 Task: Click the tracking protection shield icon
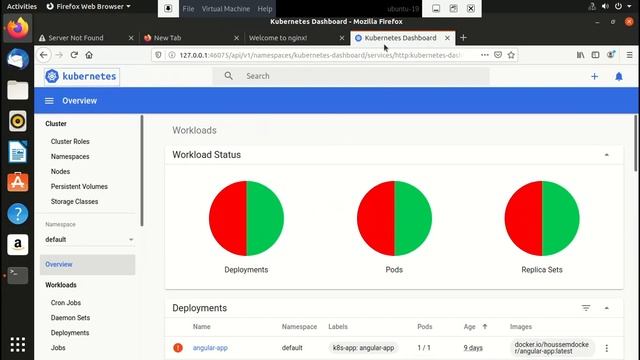(x=158, y=55)
